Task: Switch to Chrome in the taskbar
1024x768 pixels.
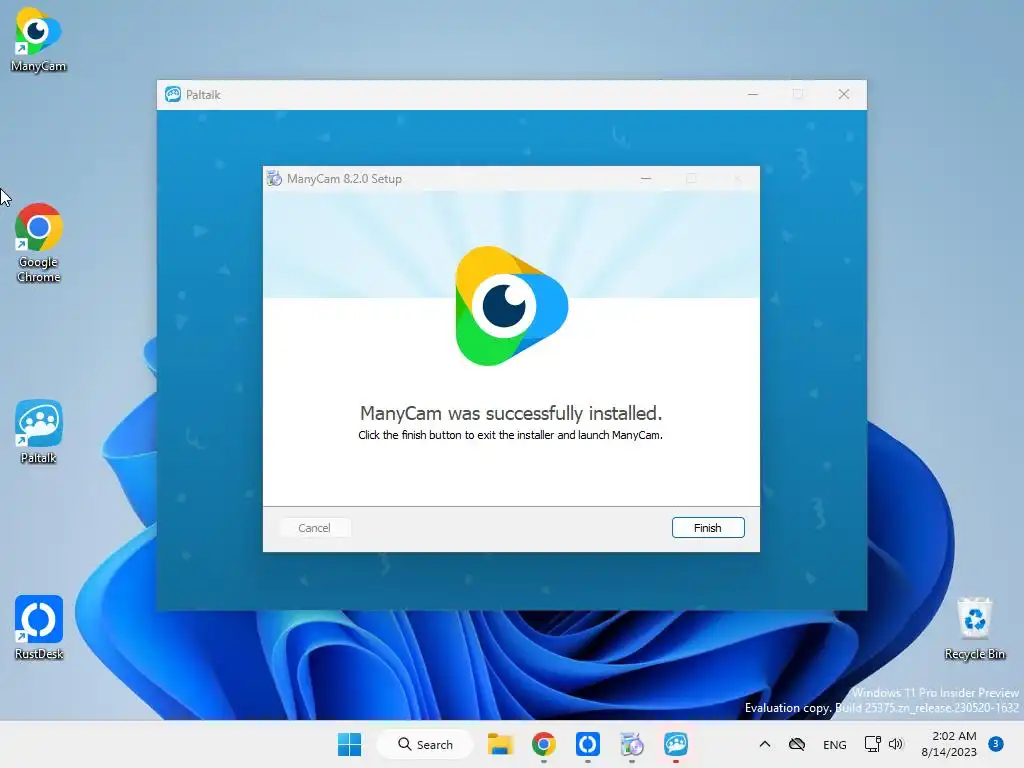Action: click(x=544, y=744)
